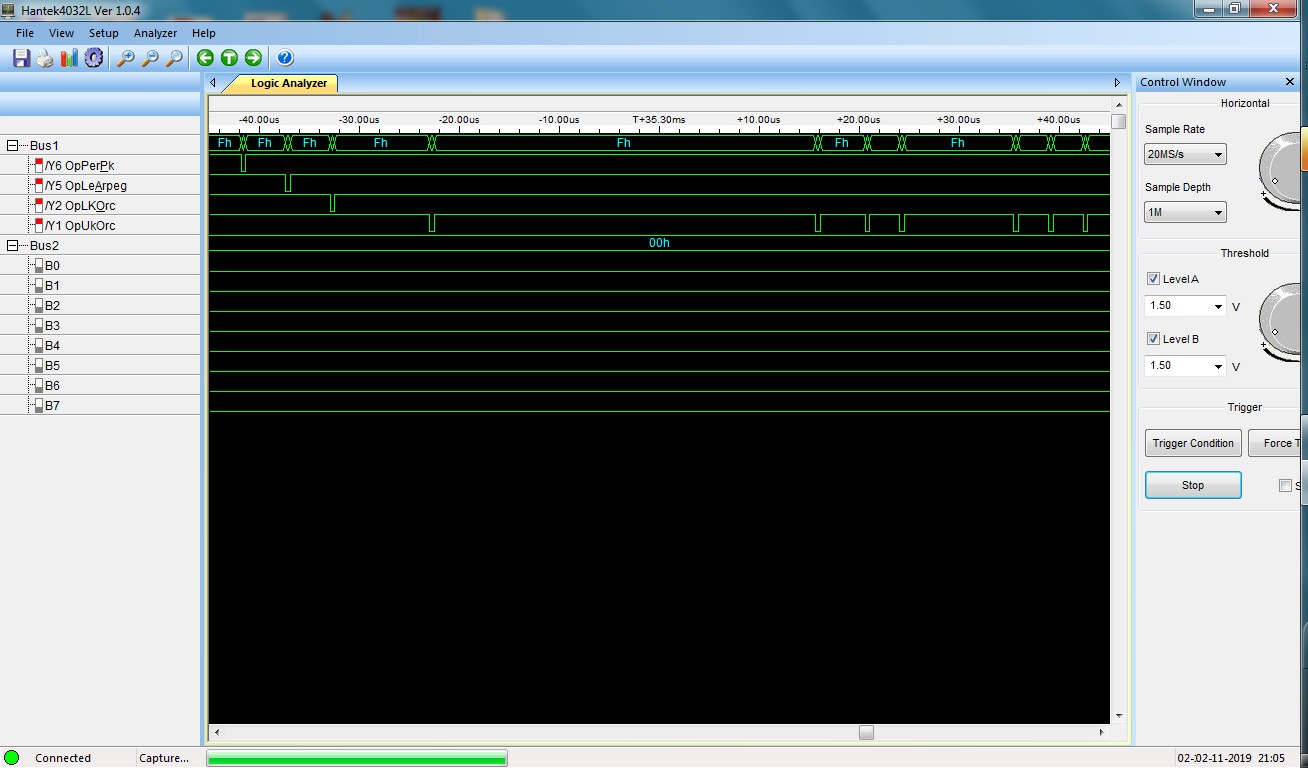Jump to trigger with green T icon

pyautogui.click(x=229, y=58)
